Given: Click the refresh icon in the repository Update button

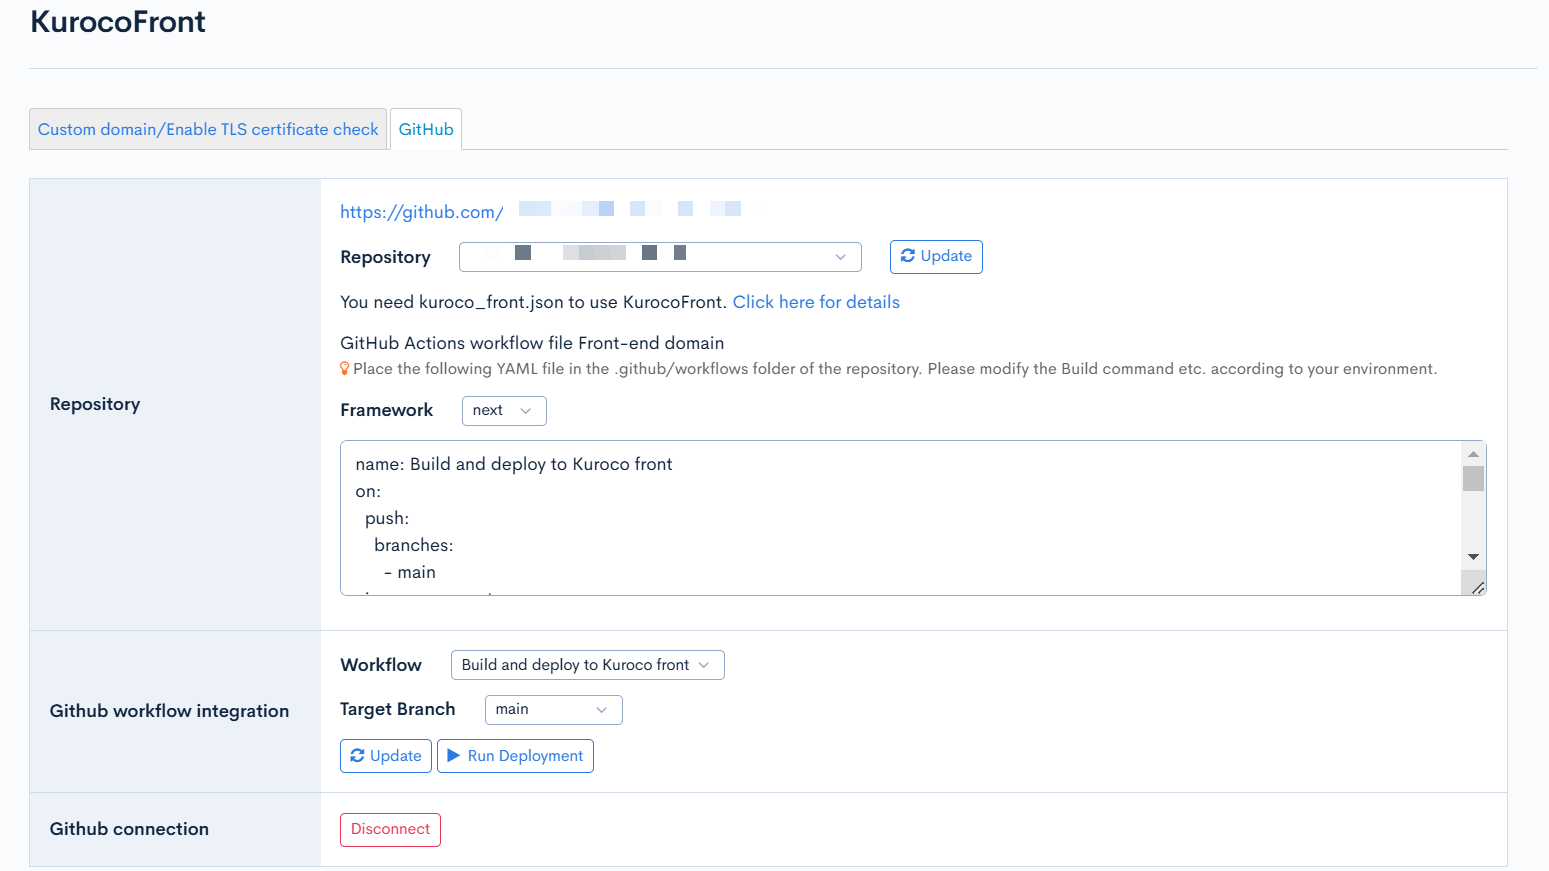Looking at the screenshot, I should pos(907,256).
